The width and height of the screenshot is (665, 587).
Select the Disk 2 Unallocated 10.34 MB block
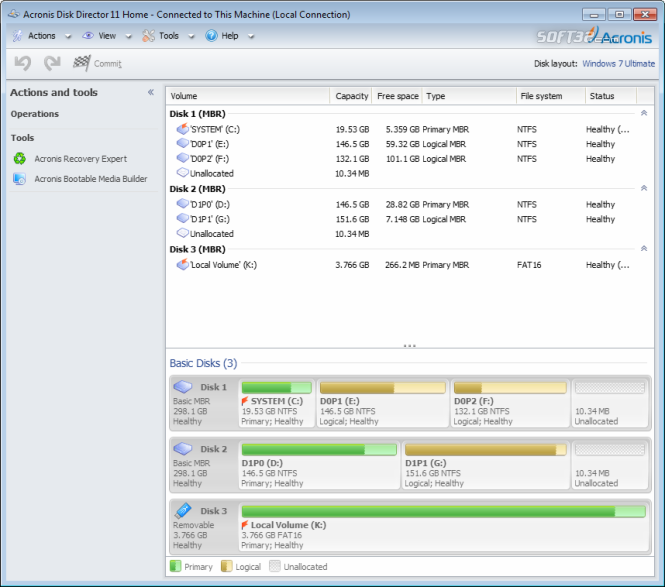coord(610,465)
